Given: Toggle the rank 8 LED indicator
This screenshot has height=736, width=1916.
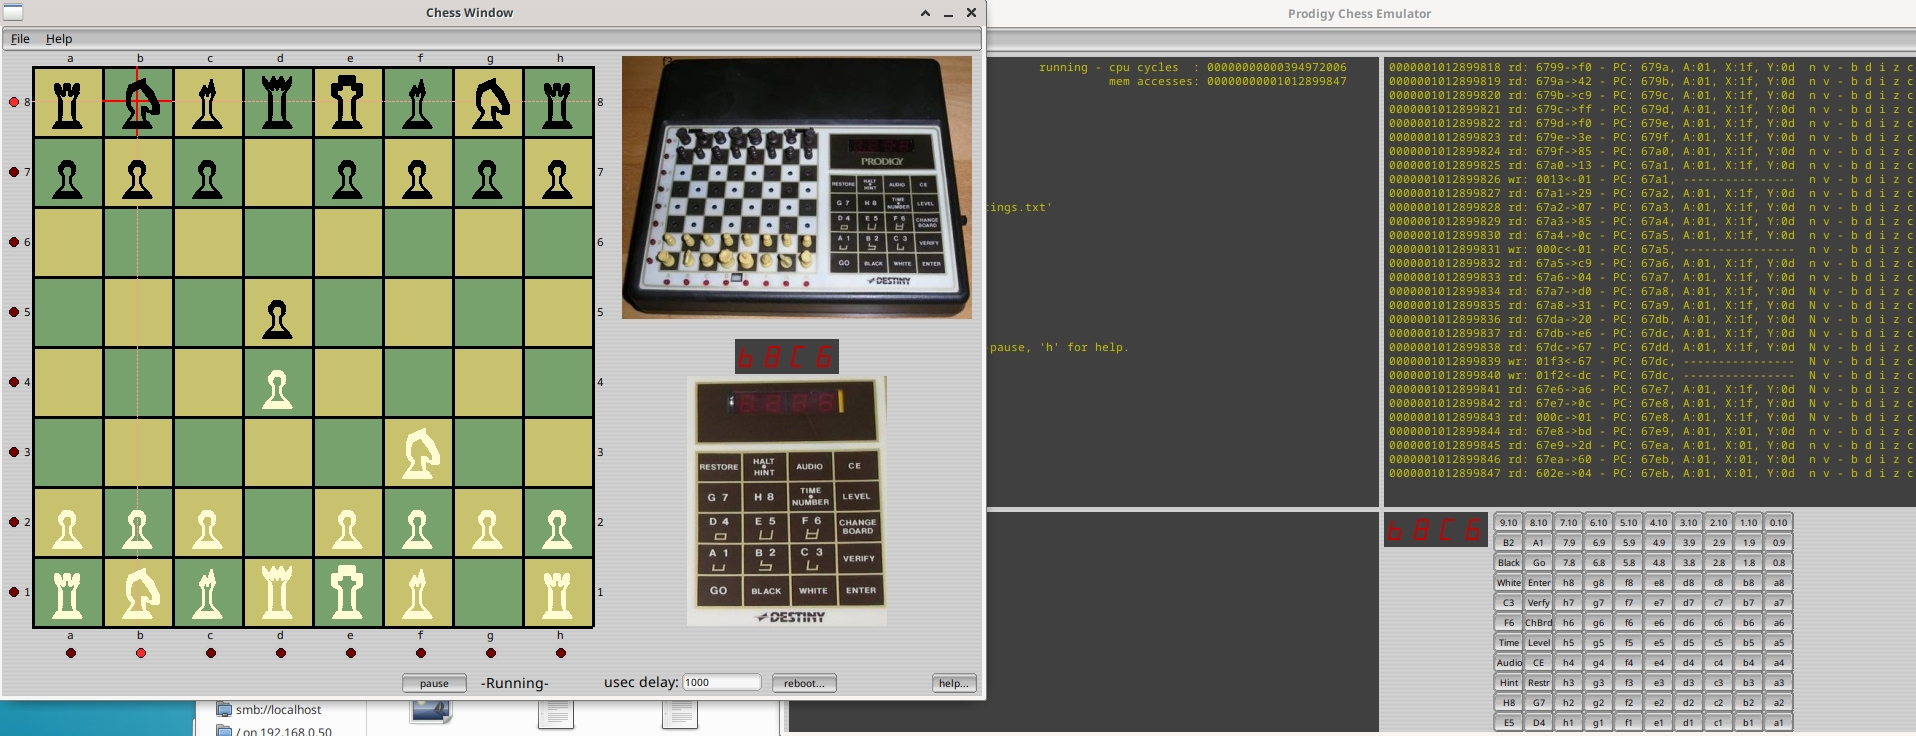Looking at the screenshot, I should [14, 102].
